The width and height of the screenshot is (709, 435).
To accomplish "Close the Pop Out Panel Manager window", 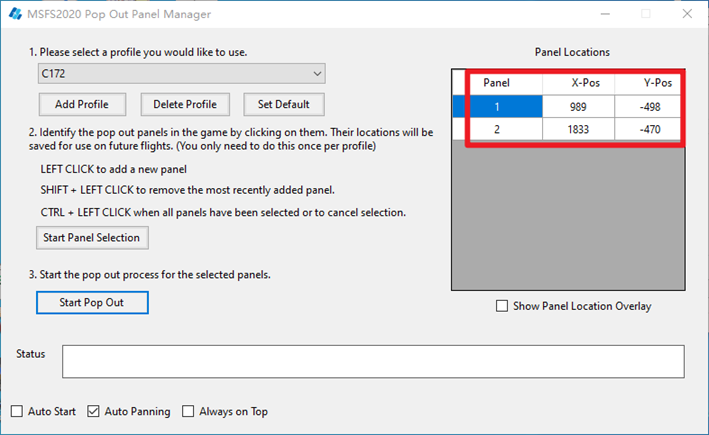I will [x=687, y=14].
